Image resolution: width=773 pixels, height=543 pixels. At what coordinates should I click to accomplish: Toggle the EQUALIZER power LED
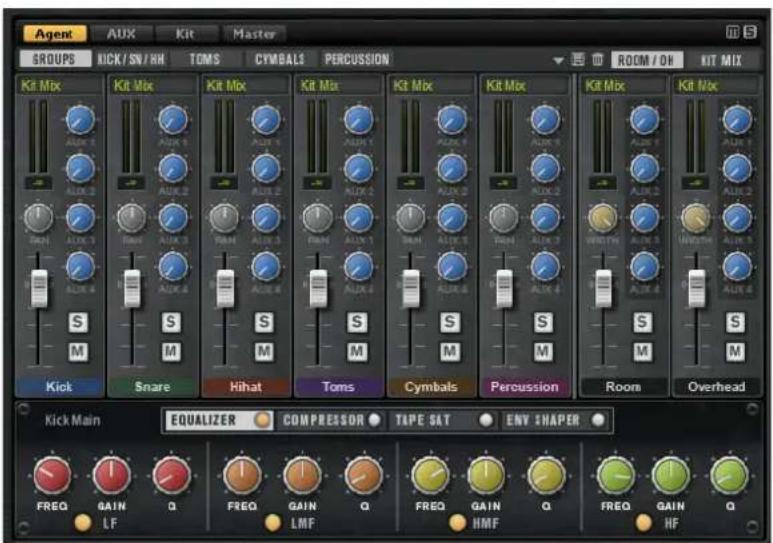(262, 420)
